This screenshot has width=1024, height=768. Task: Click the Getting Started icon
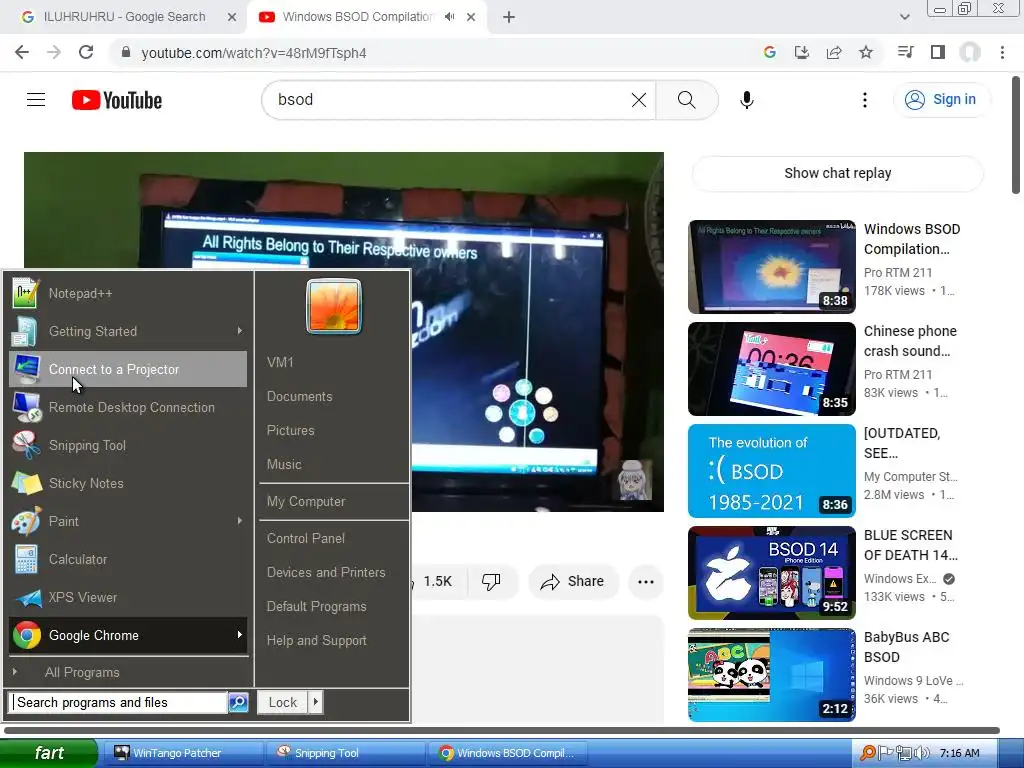point(25,331)
